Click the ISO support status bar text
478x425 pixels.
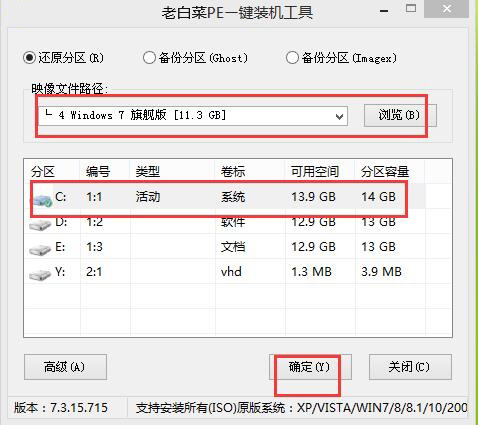click(301, 408)
